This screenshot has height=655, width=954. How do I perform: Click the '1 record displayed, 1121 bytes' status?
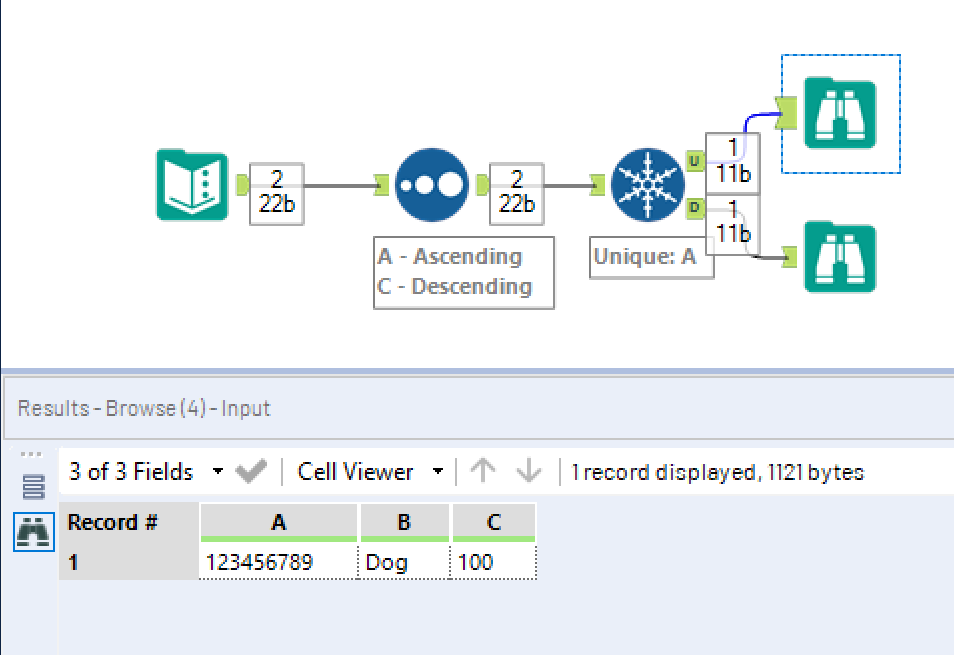717,472
